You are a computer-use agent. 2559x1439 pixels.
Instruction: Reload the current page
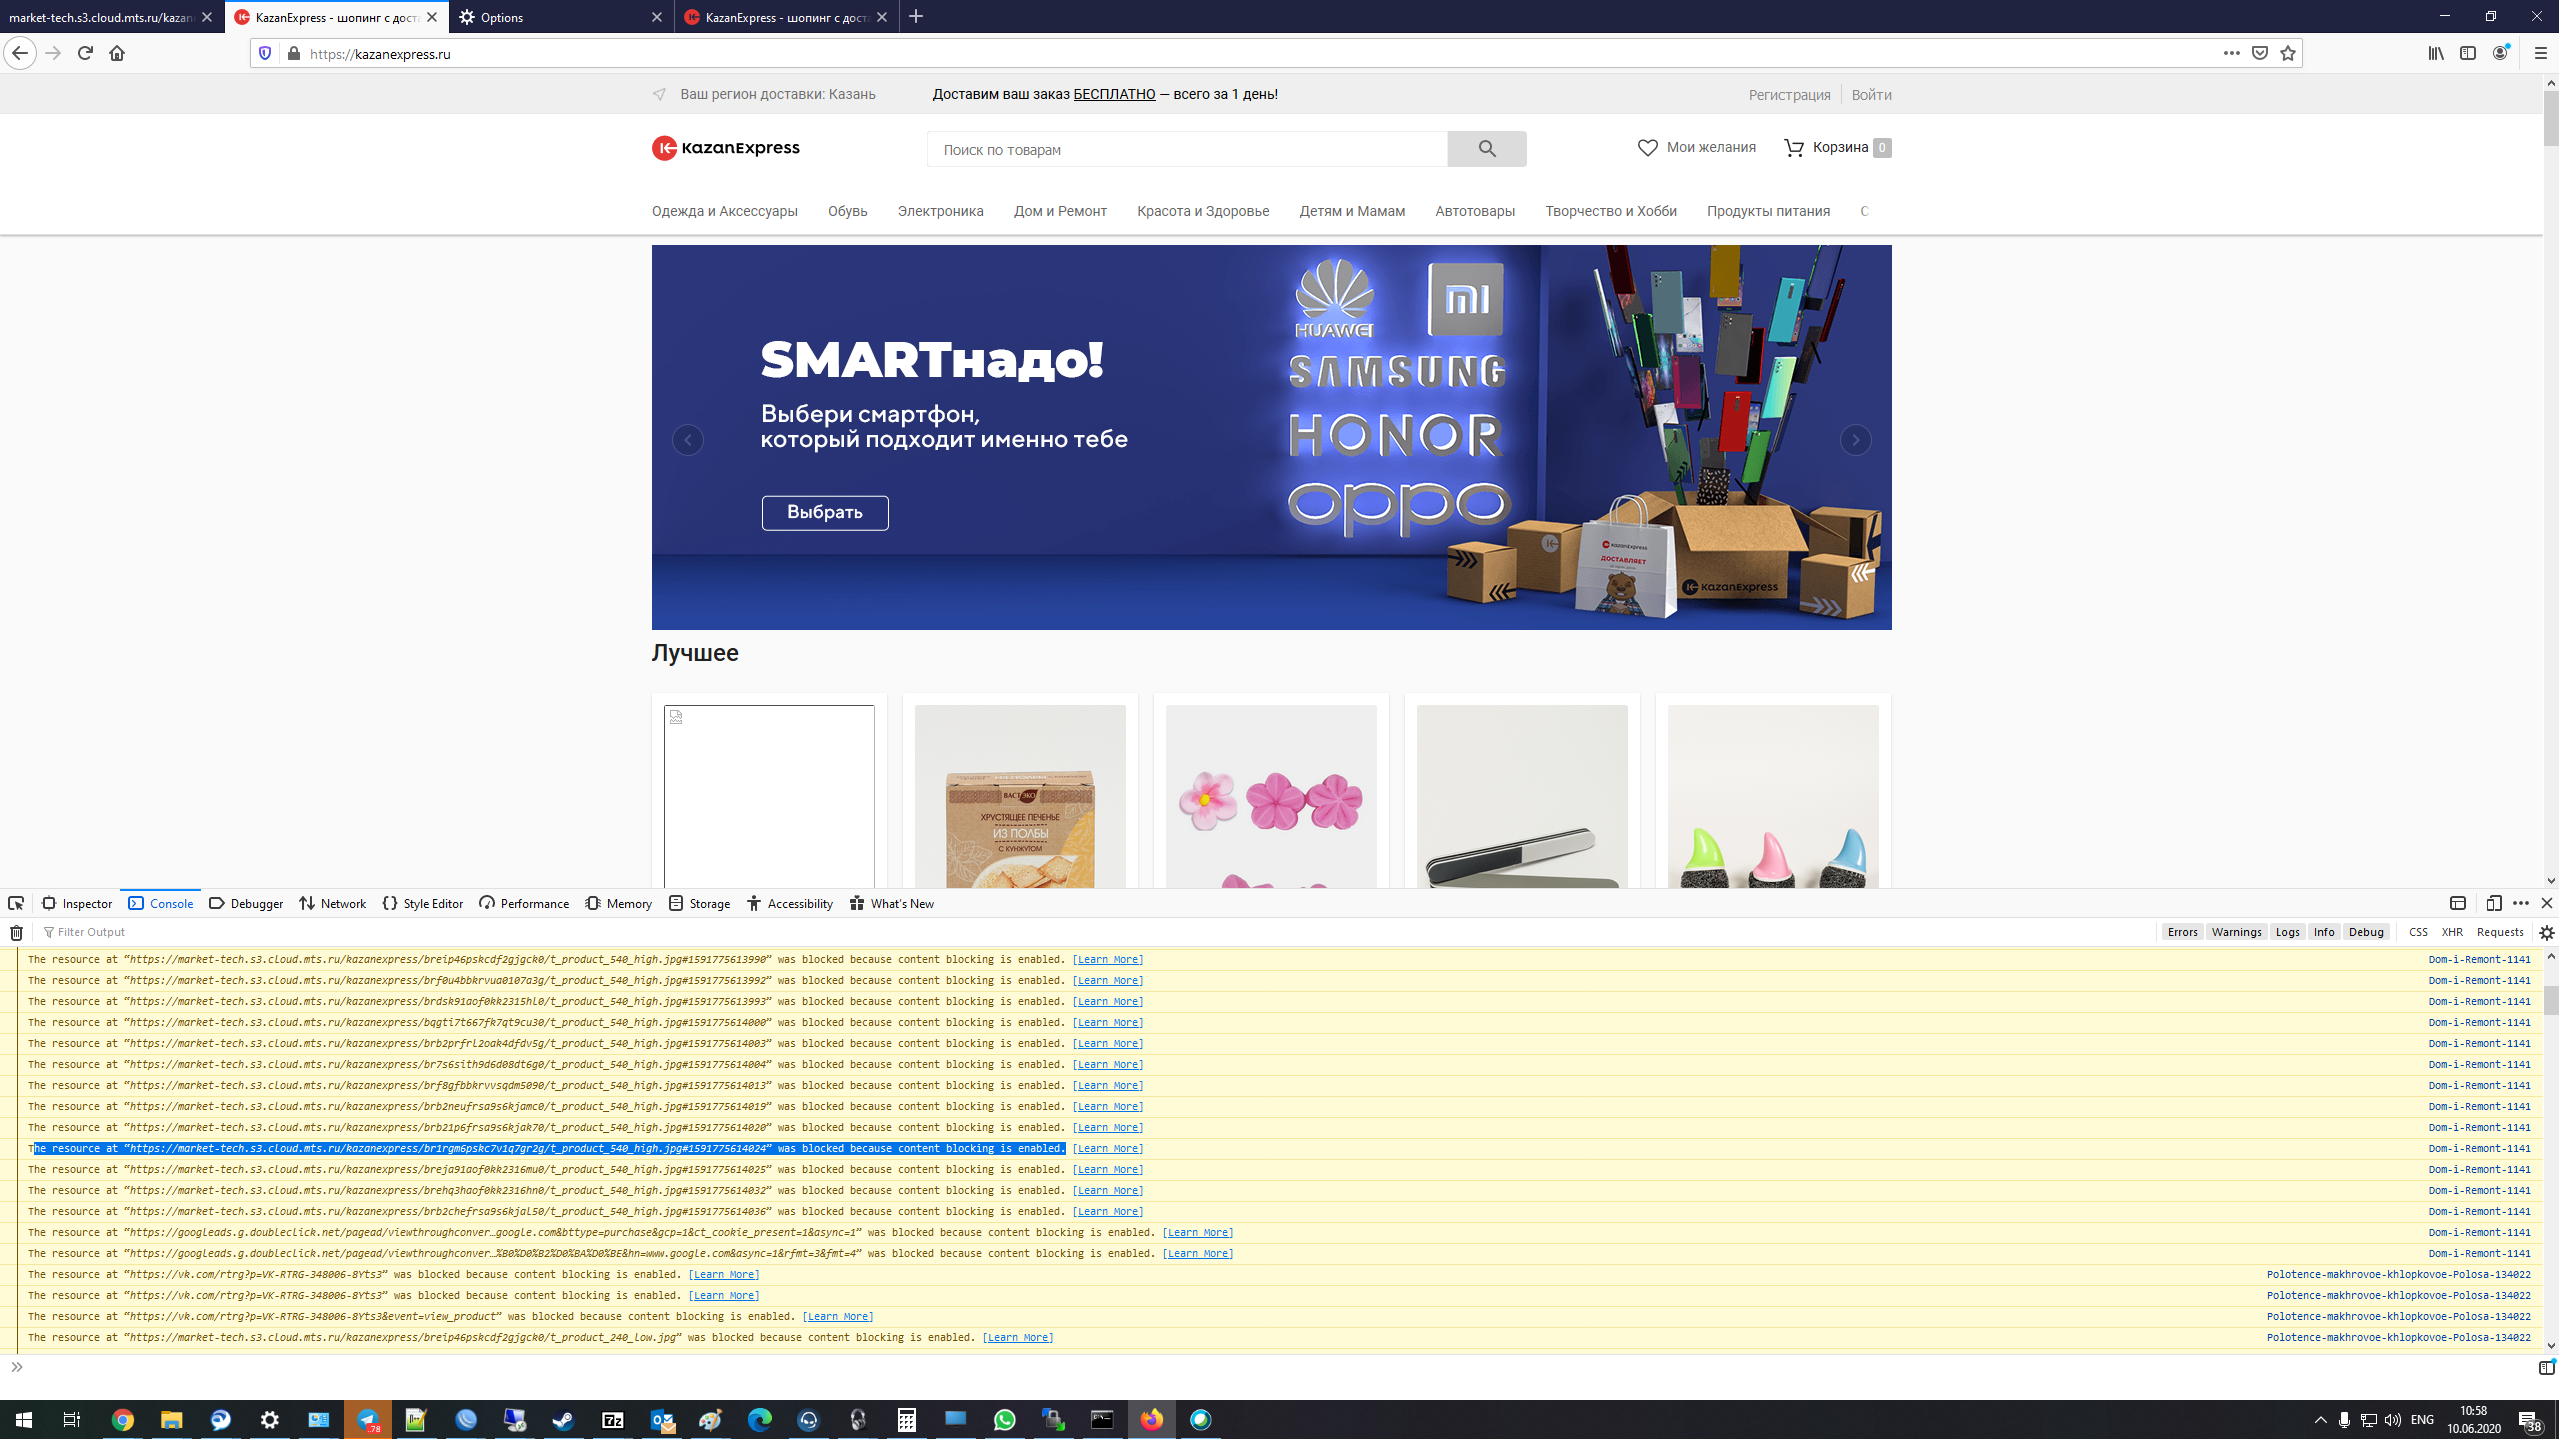click(x=85, y=53)
